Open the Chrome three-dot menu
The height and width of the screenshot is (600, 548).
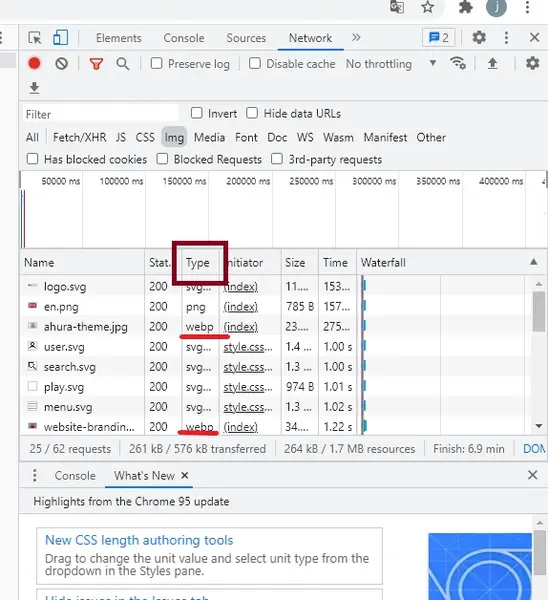click(x=527, y=7)
